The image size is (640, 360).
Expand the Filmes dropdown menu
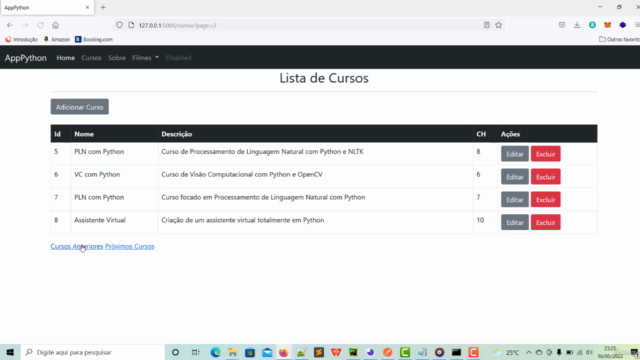pyautogui.click(x=145, y=58)
